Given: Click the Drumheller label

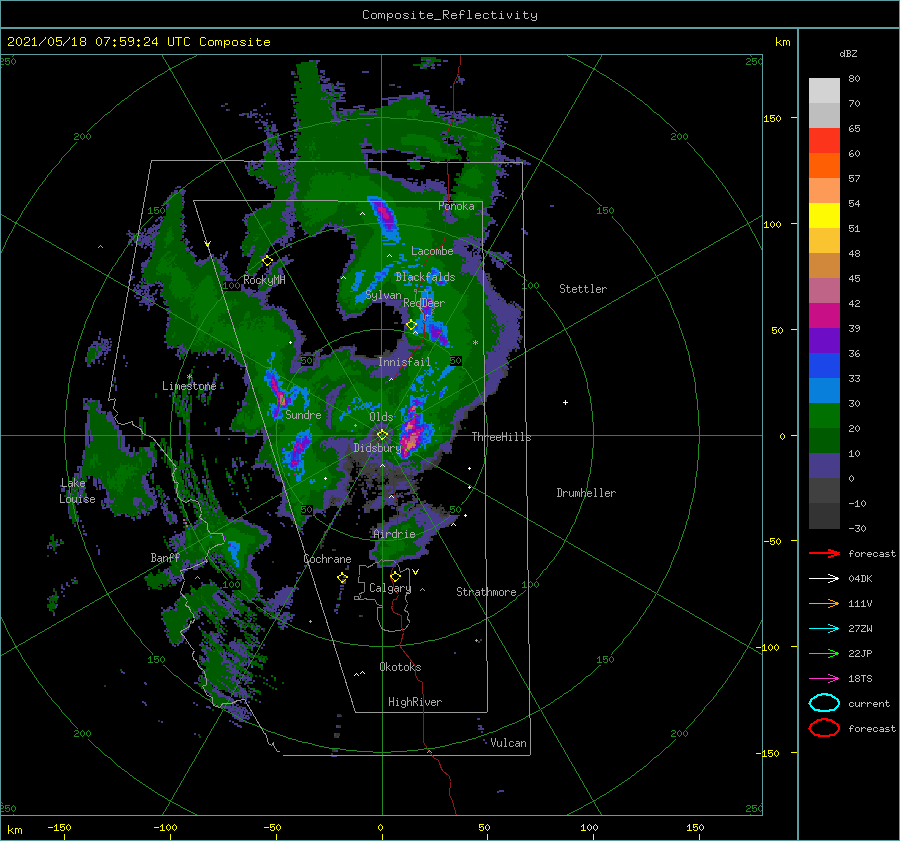Looking at the screenshot, I should [586, 493].
